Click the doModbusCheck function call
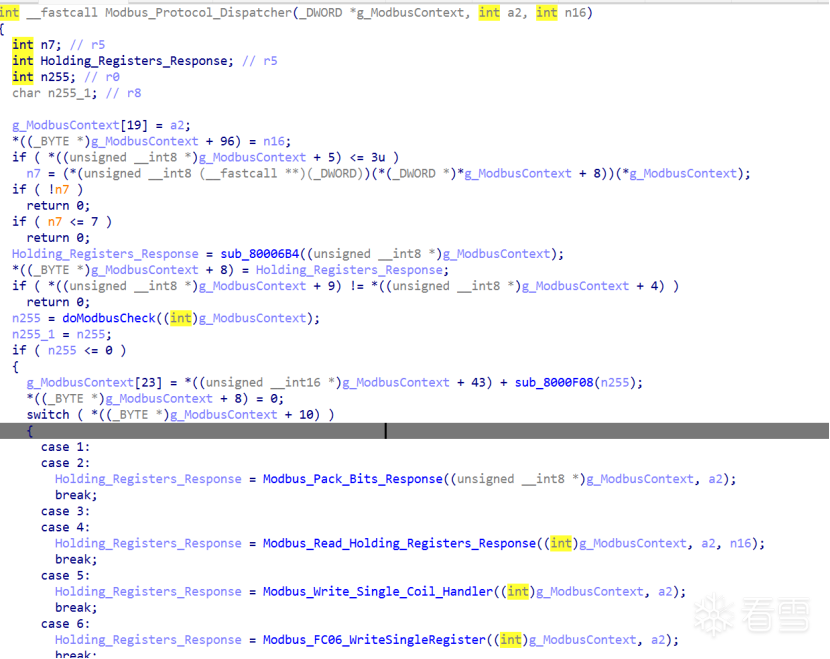 tap(112, 318)
